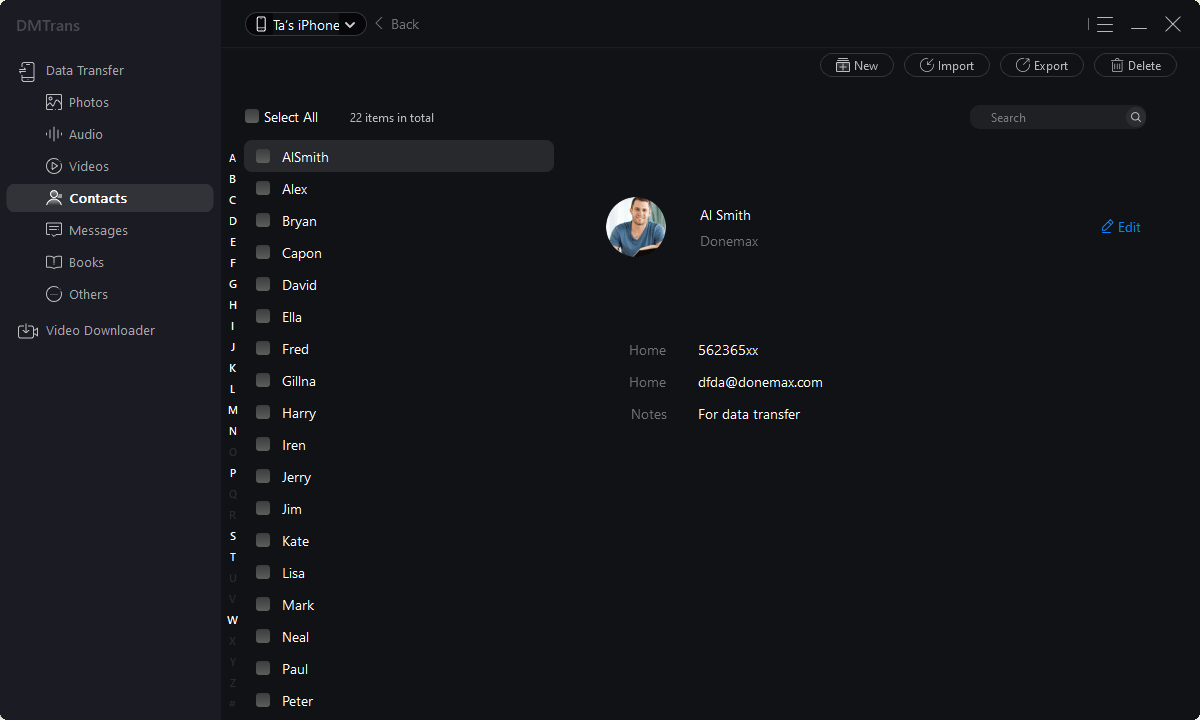Tick the Bryan checkbox

click(263, 220)
